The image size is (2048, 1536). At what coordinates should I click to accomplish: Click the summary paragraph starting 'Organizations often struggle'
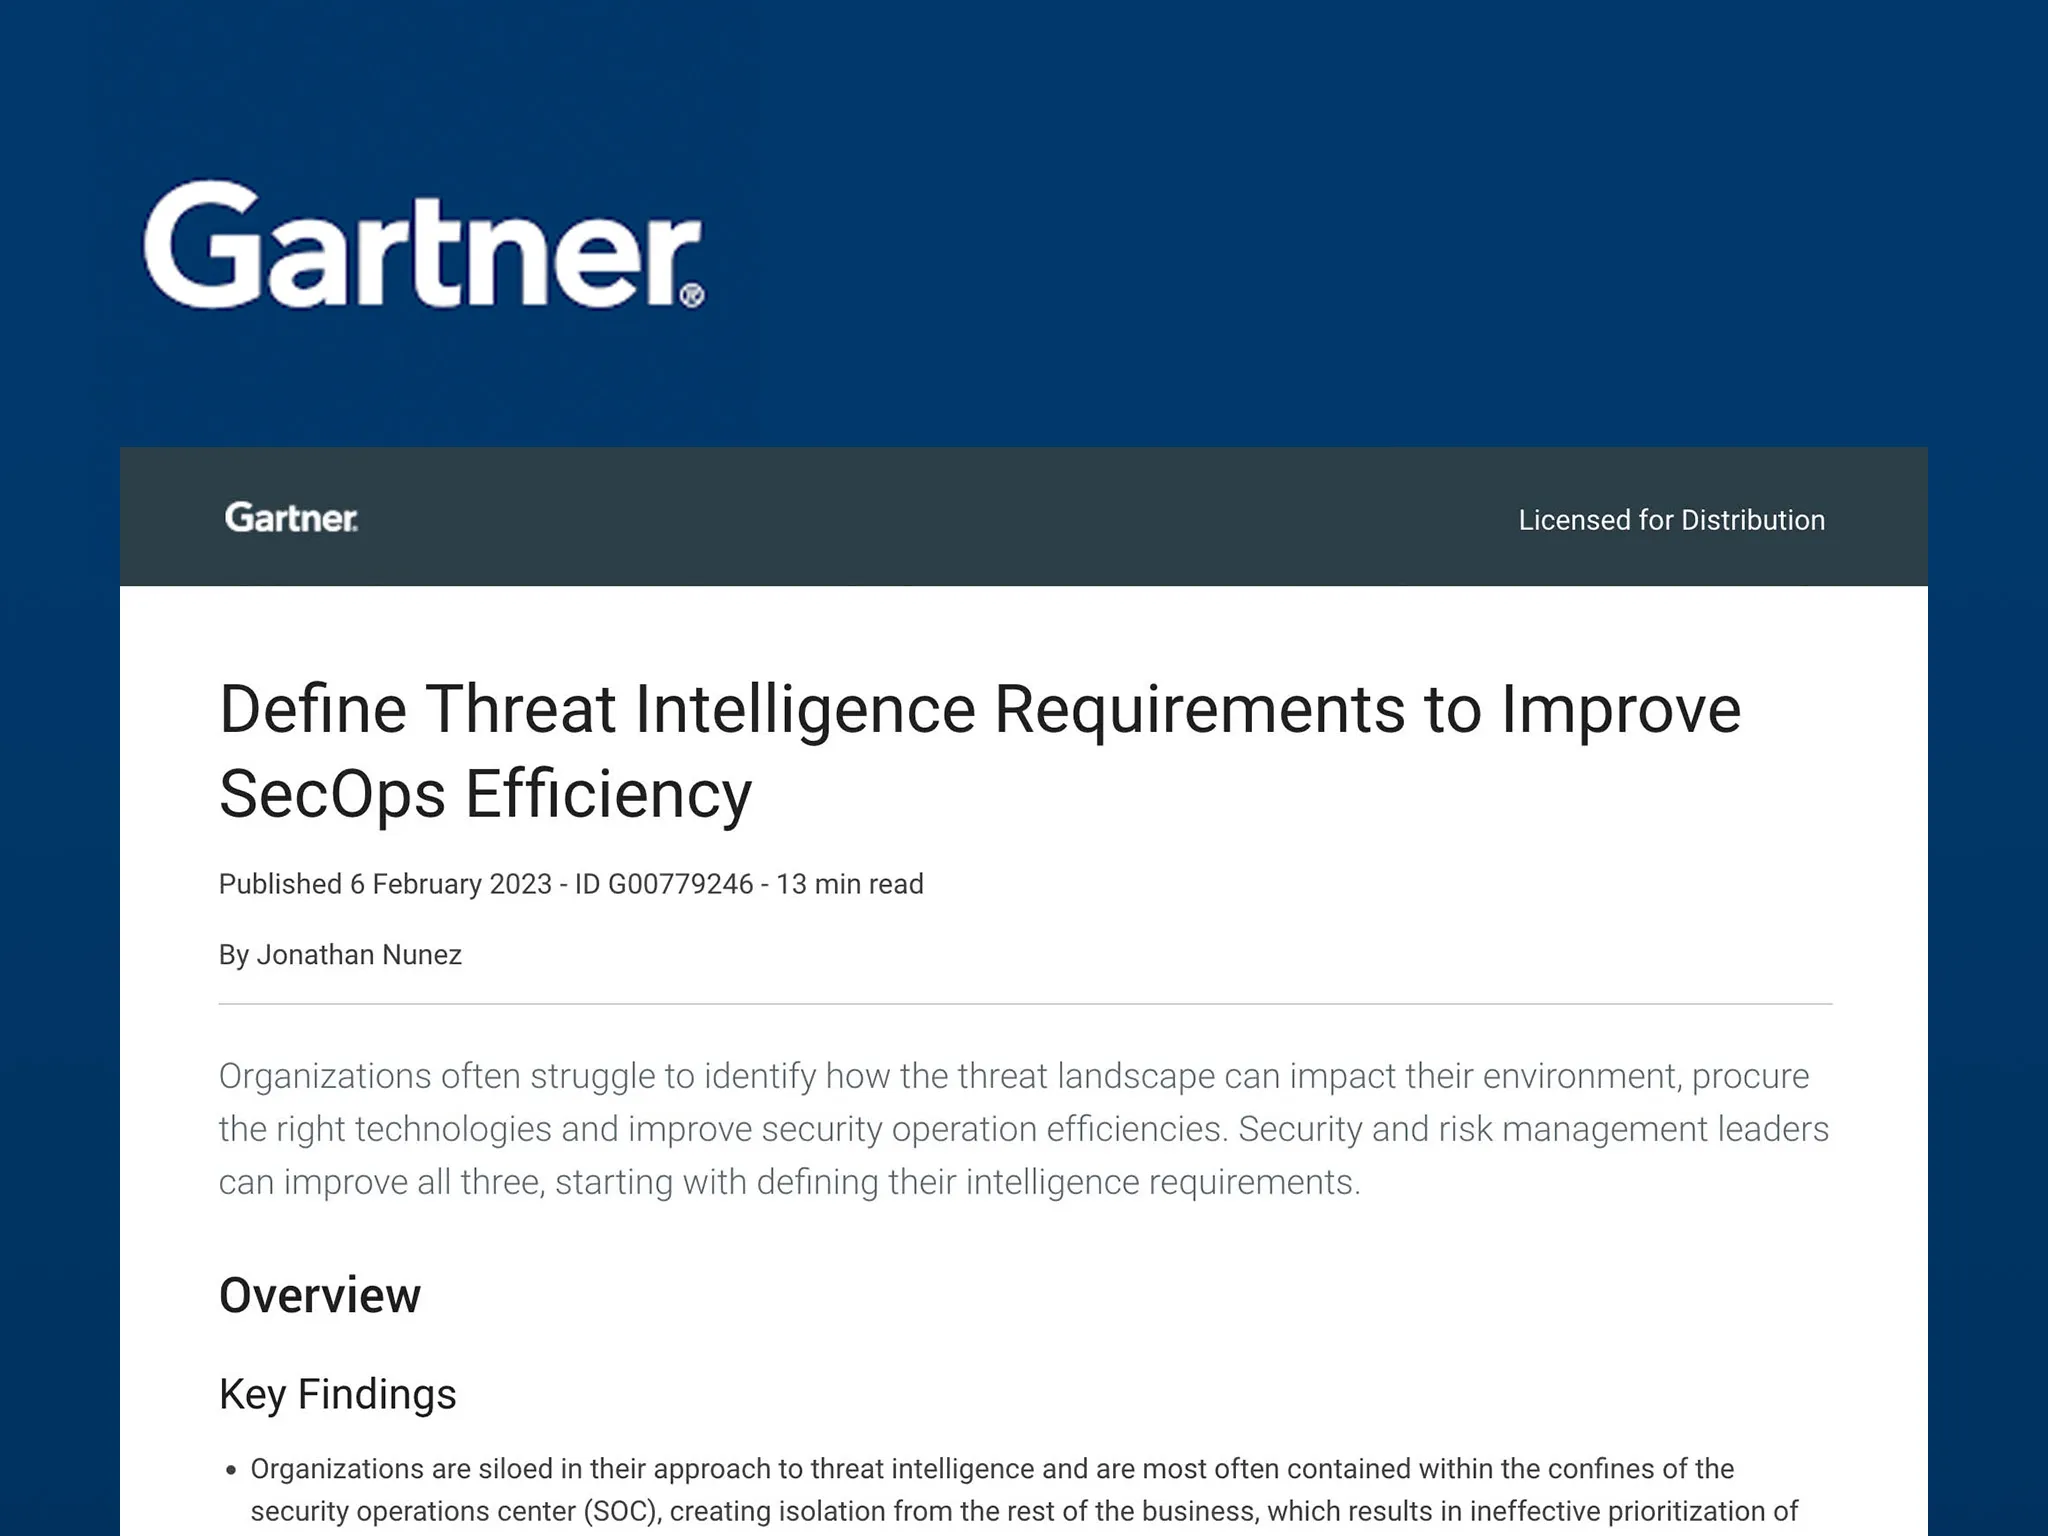point(1024,1129)
